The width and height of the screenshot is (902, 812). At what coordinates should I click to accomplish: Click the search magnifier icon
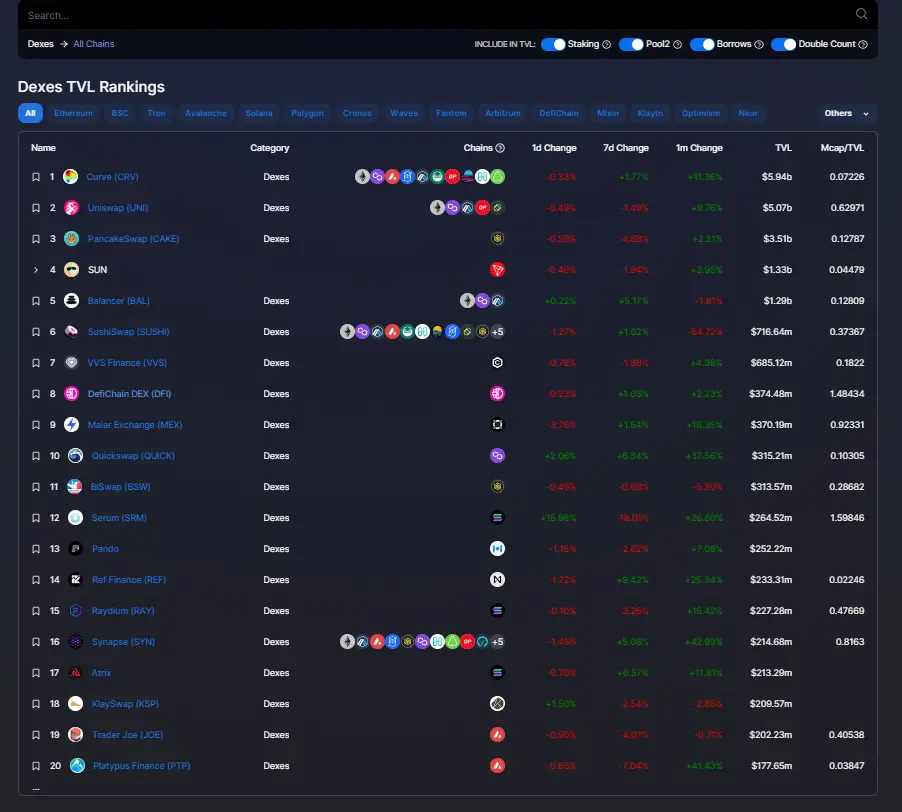(x=861, y=14)
